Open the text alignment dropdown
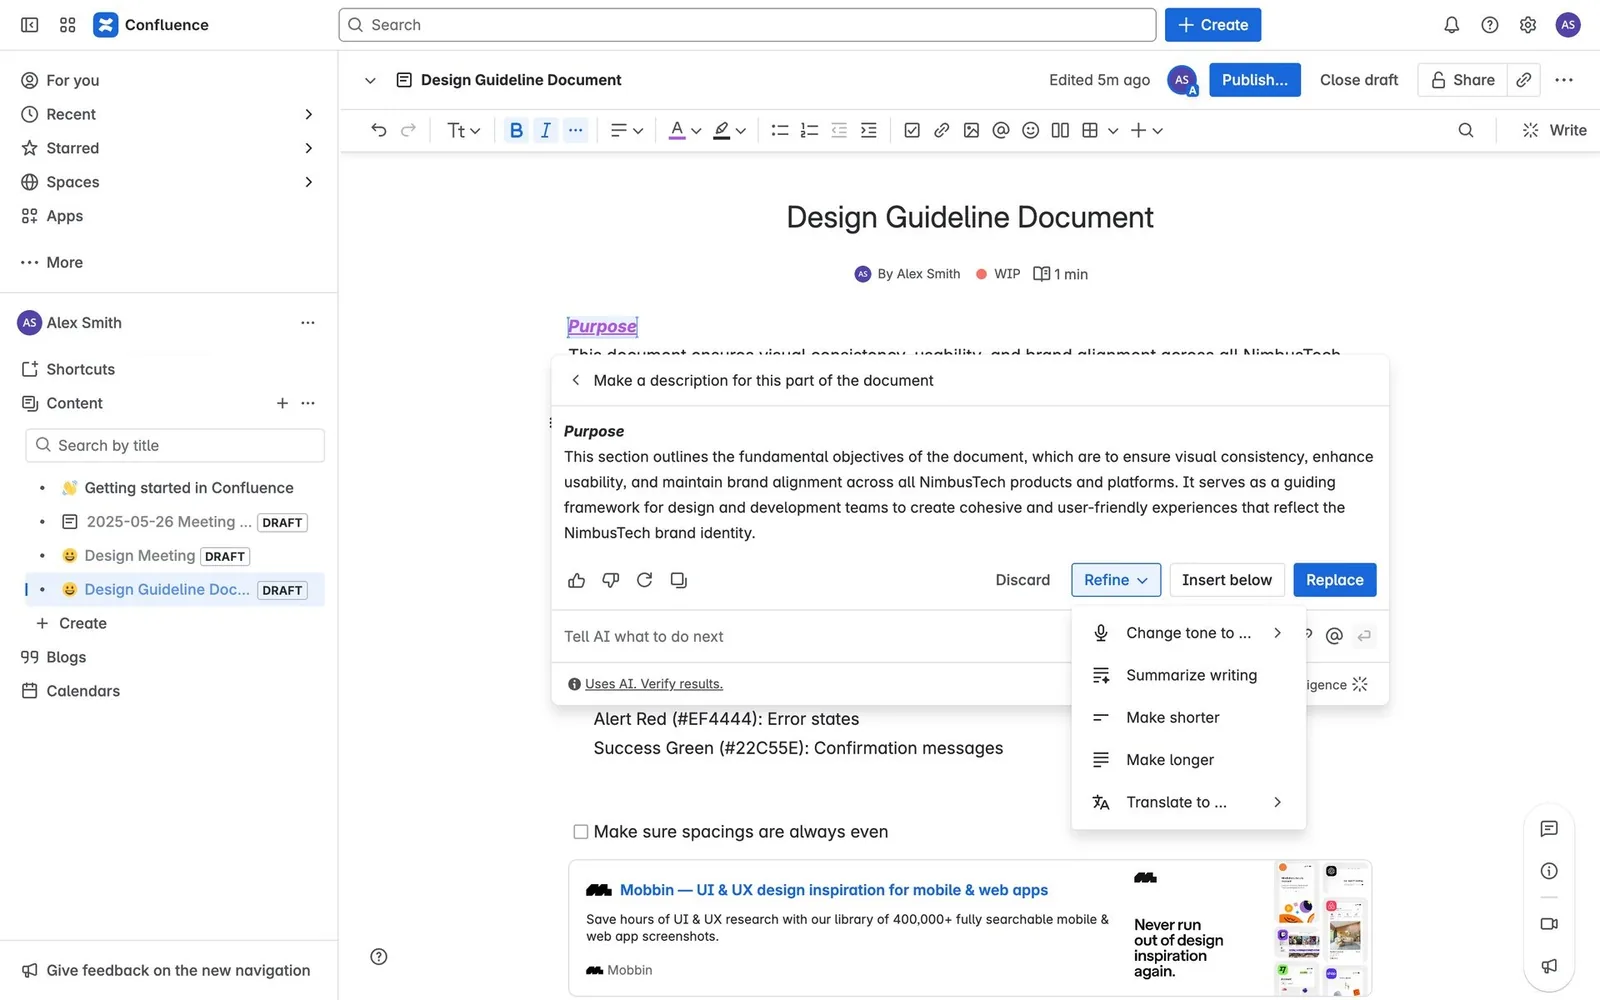The image size is (1600, 1000). (x=627, y=130)
